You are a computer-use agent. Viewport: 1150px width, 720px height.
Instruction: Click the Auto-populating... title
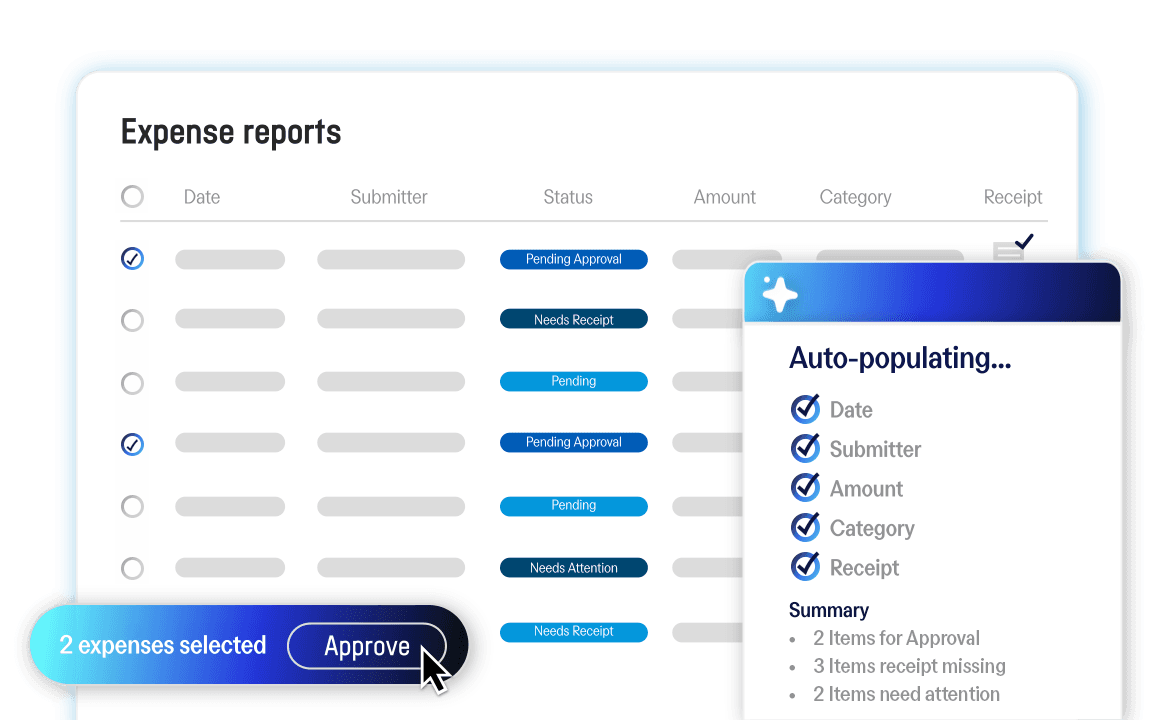pos(900,359)
